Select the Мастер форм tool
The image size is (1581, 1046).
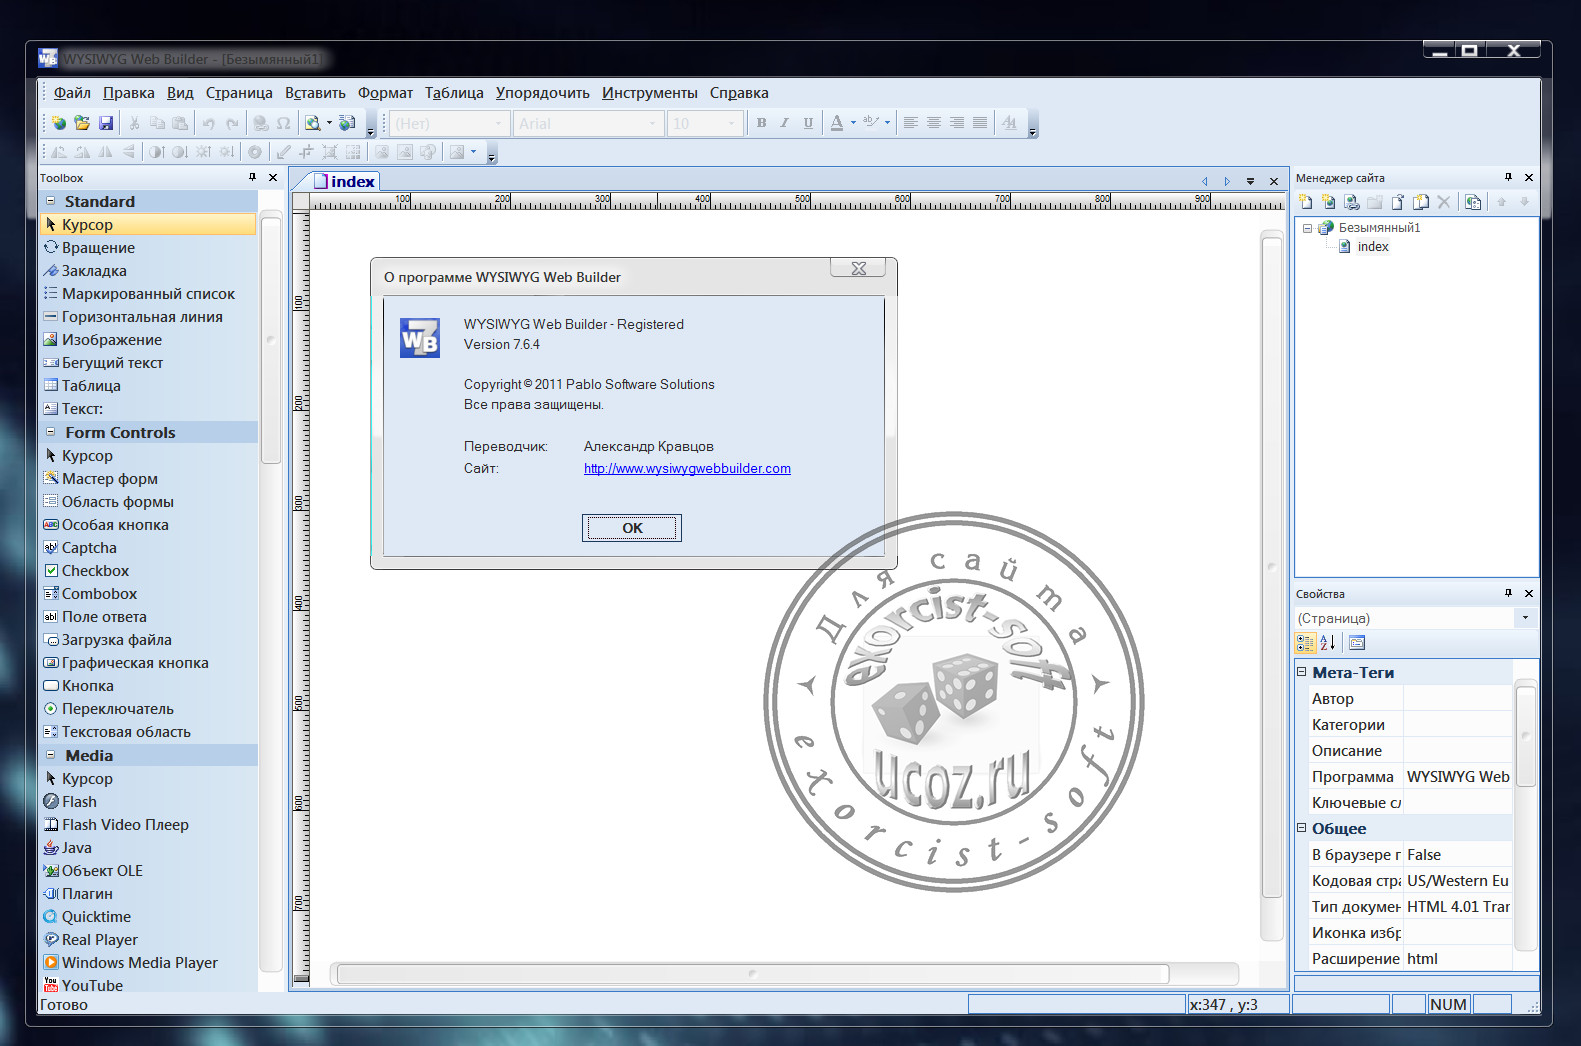pyautogui.click(x=110, y=479)
